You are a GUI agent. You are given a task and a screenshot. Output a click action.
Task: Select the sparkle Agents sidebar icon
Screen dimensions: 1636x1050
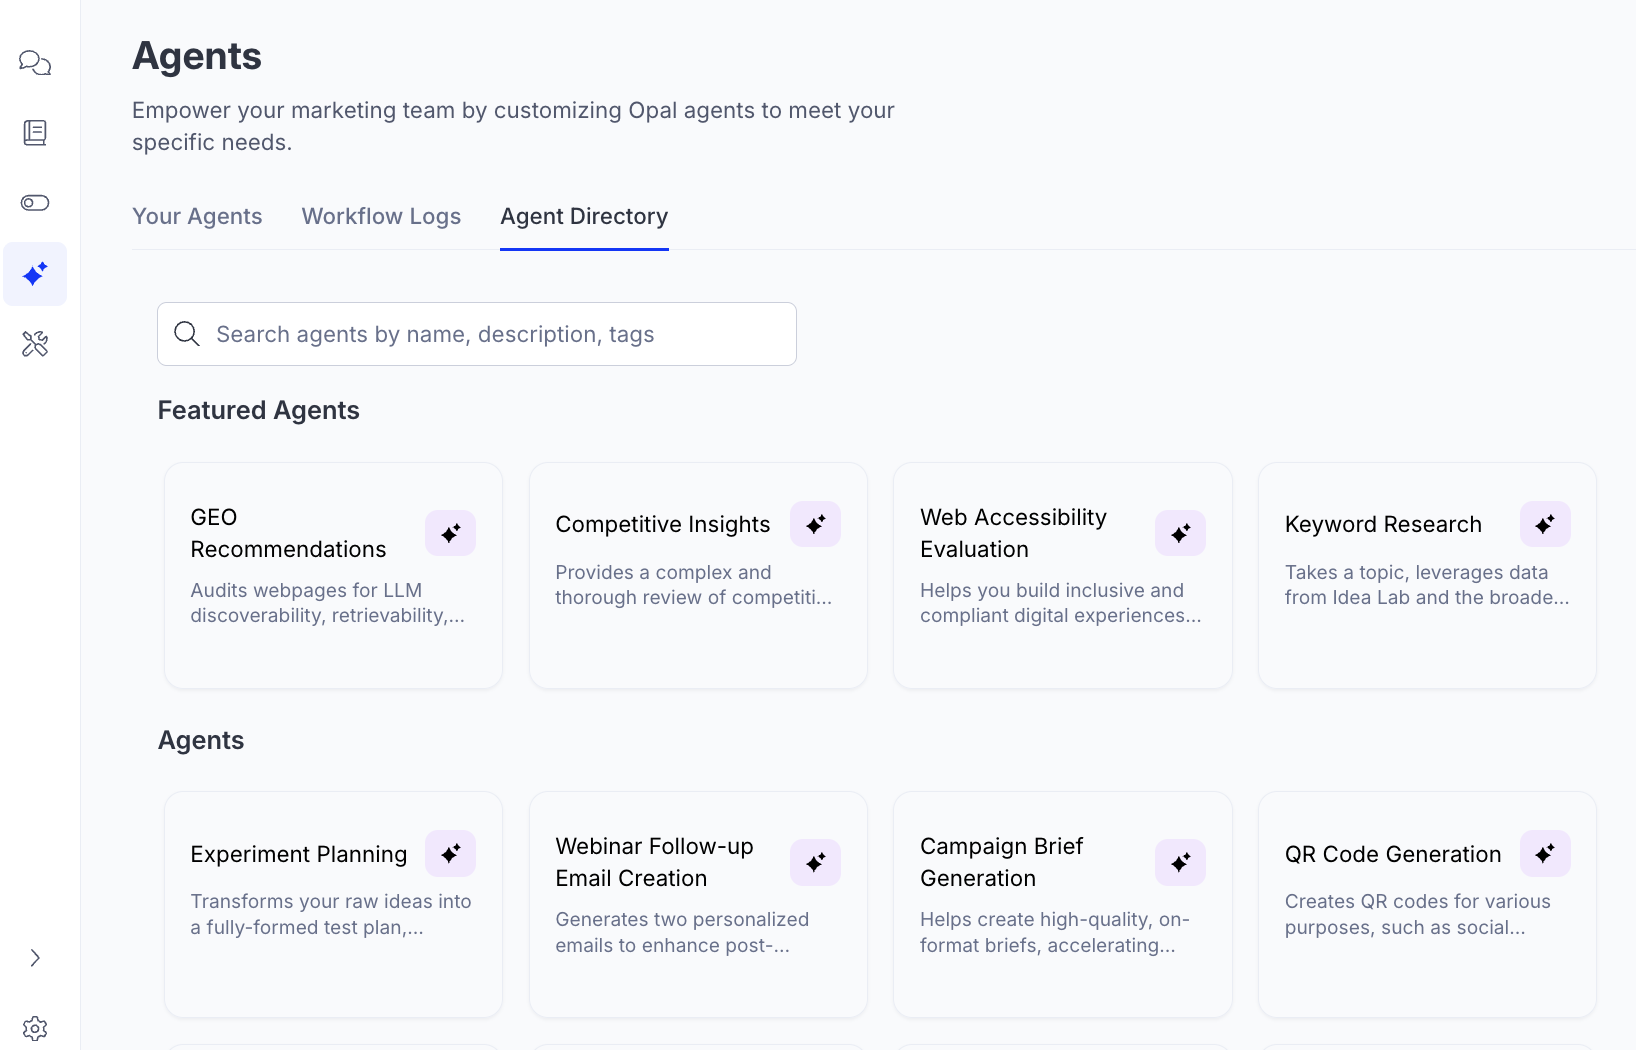(x=35, y=274)
